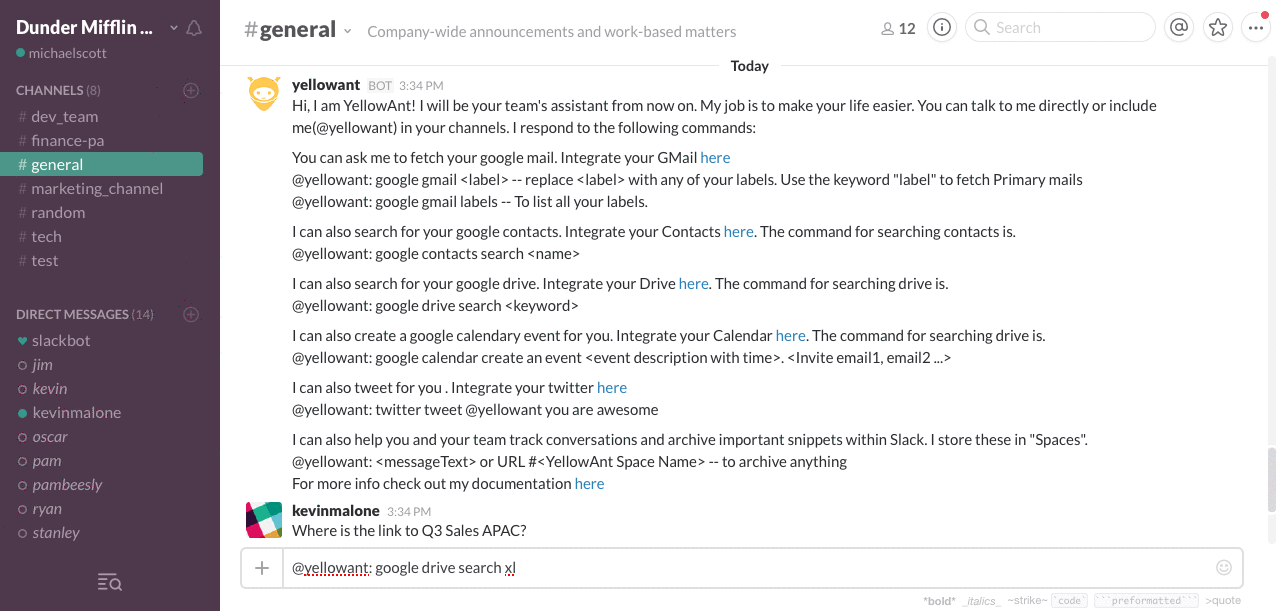The image size is (1280, 611).
Task: Show starred items star icon
Action: [1217, 28]
